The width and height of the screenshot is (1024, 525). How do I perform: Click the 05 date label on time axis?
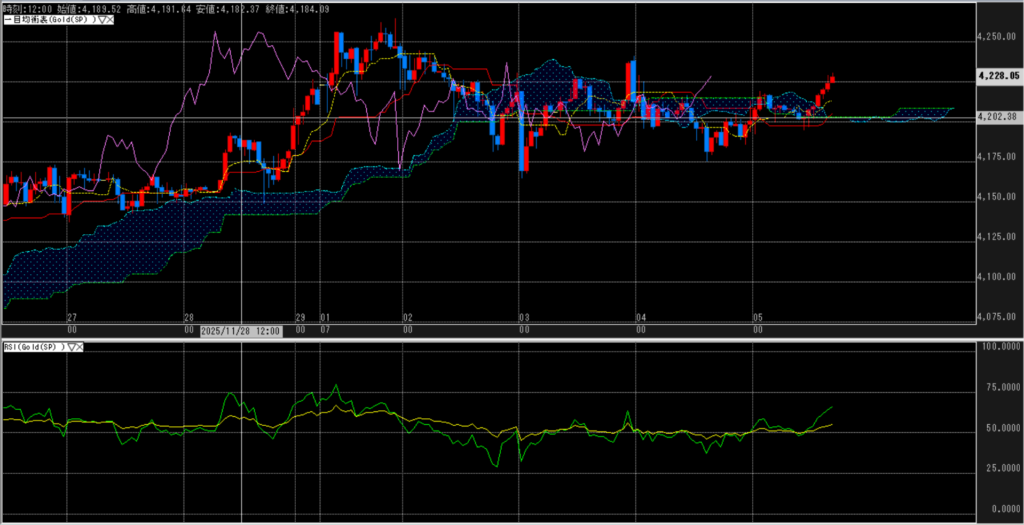757,317
